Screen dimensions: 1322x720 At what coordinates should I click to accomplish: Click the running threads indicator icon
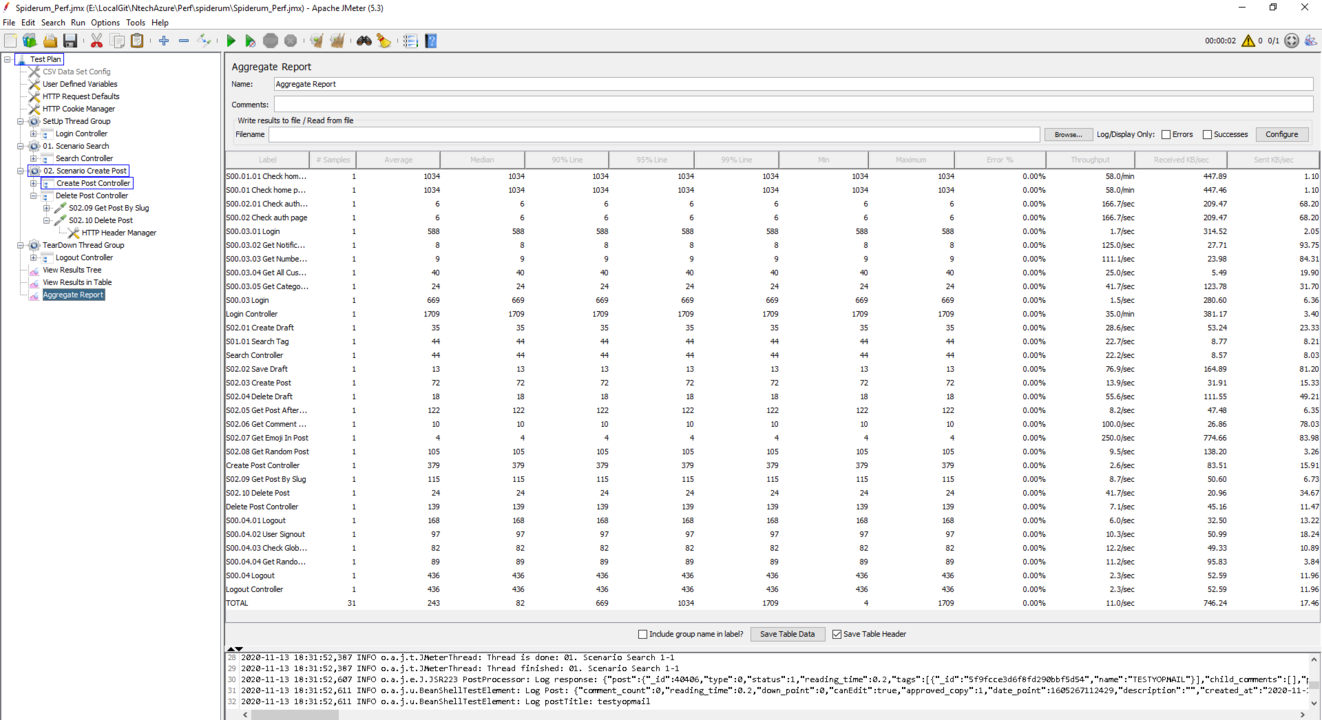pos(1292,41)
